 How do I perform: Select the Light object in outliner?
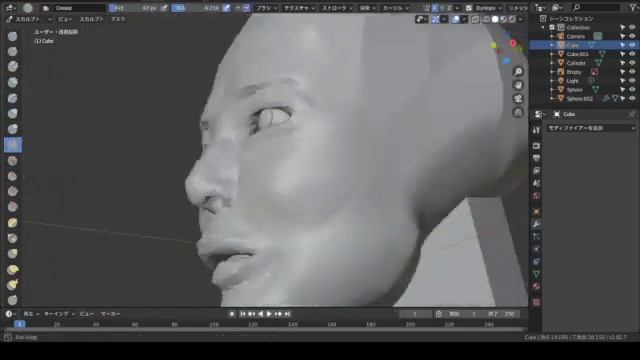click(572, 81)
